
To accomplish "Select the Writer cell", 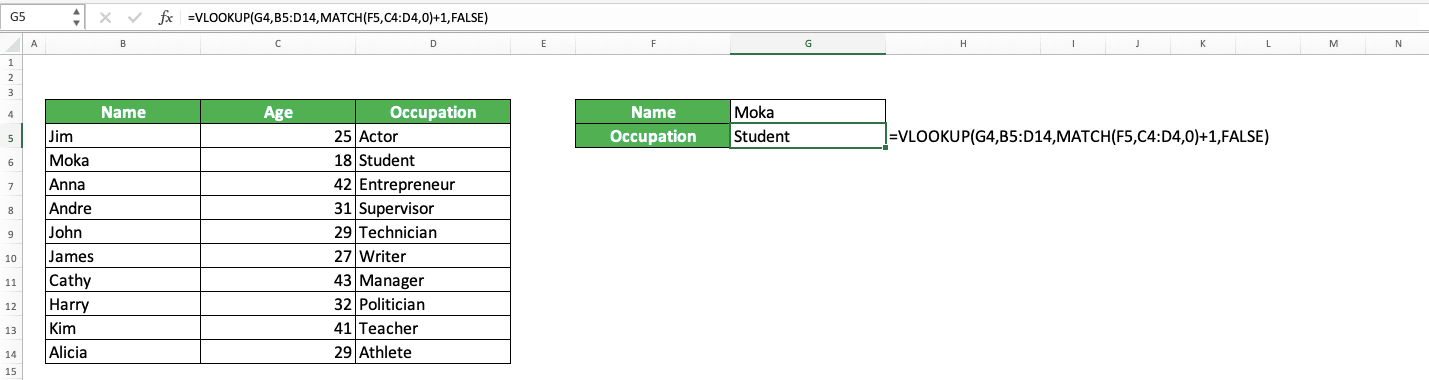I will pyautogui.click(x=432, y=256).
